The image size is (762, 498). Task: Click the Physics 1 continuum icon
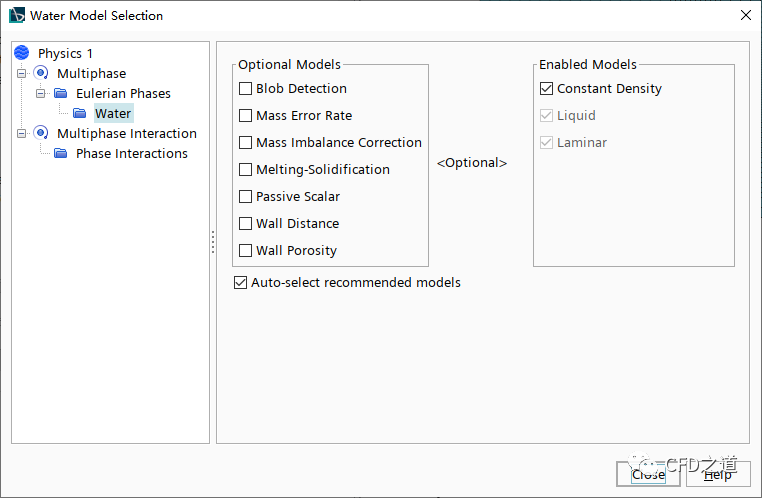point(22,53)
